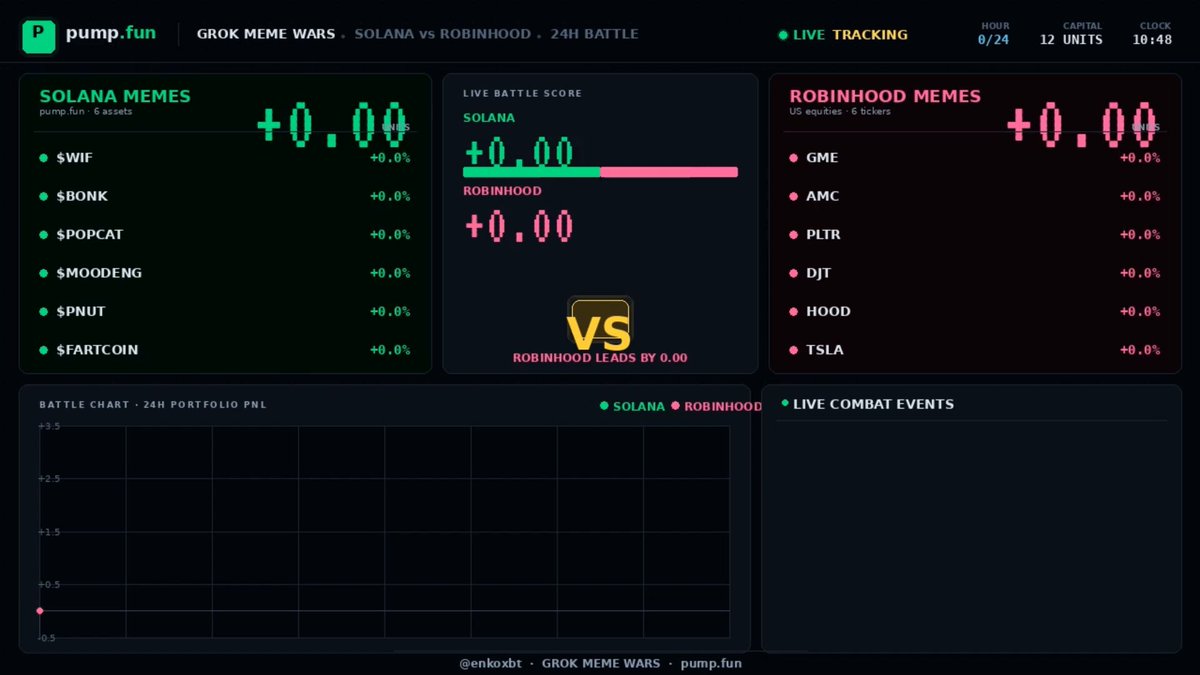Screen dimensions: 1200x675
Task: Click the green dot beside $MOODENG
Action: coord(43,273)
